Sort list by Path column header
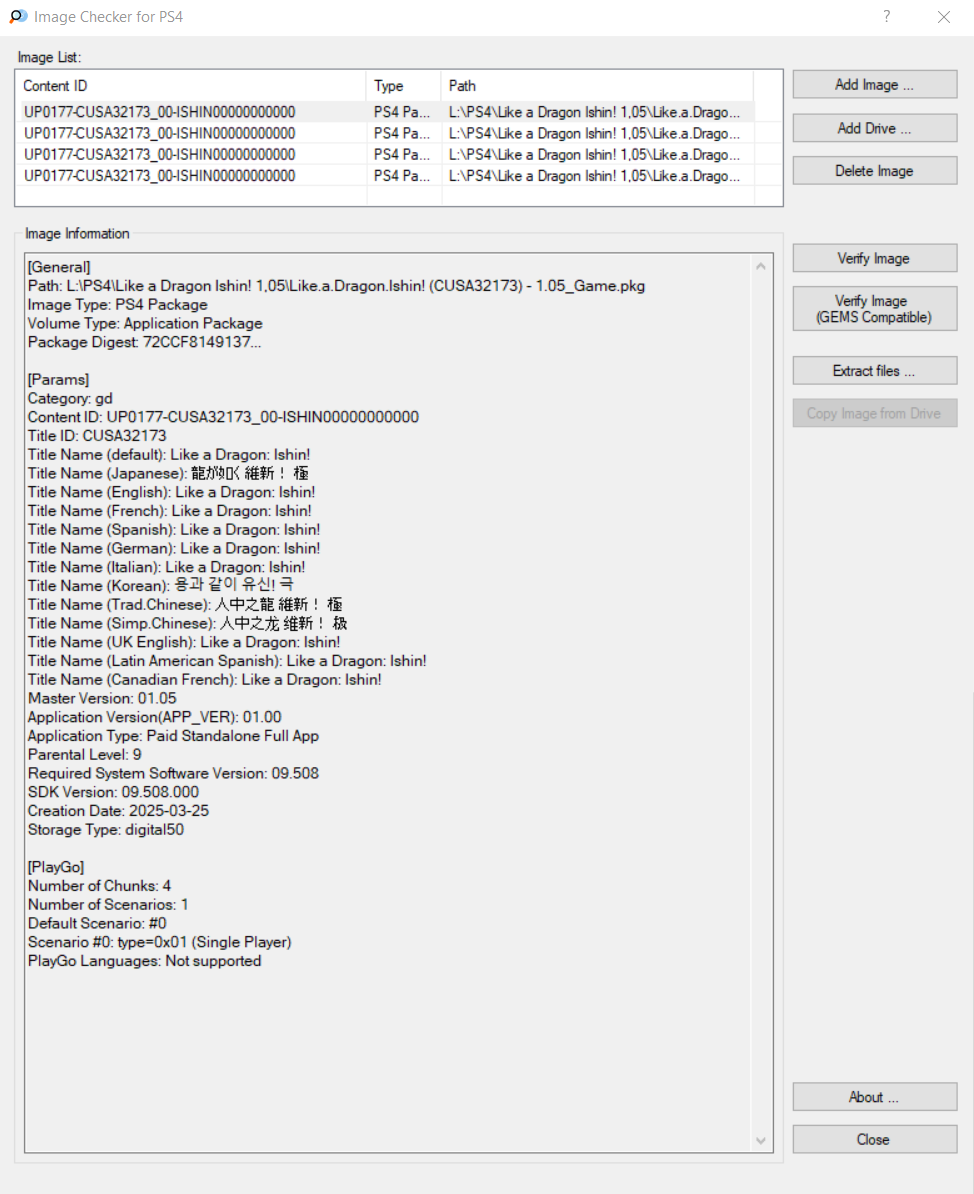The width and height of the screenshot is (974, 1194). [597, 86]
